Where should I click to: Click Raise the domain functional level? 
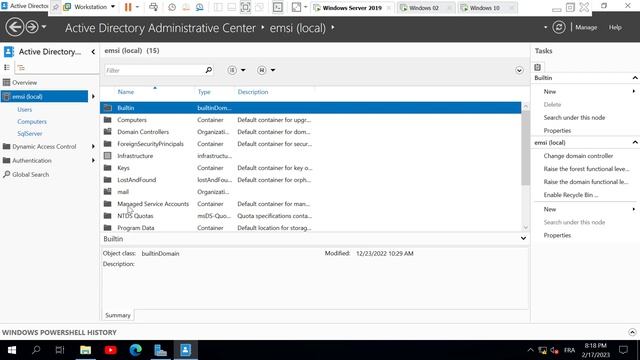pos(586,182)
